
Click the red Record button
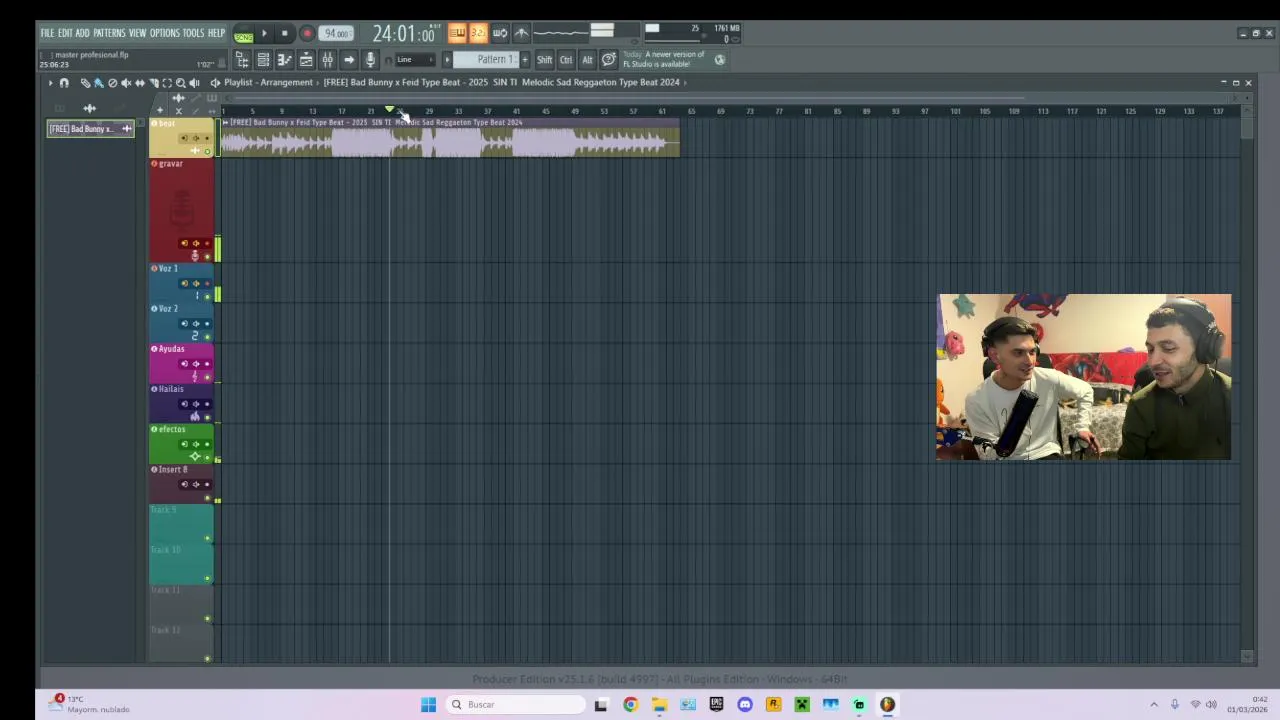pyautogui.click(x=307, y=34)
